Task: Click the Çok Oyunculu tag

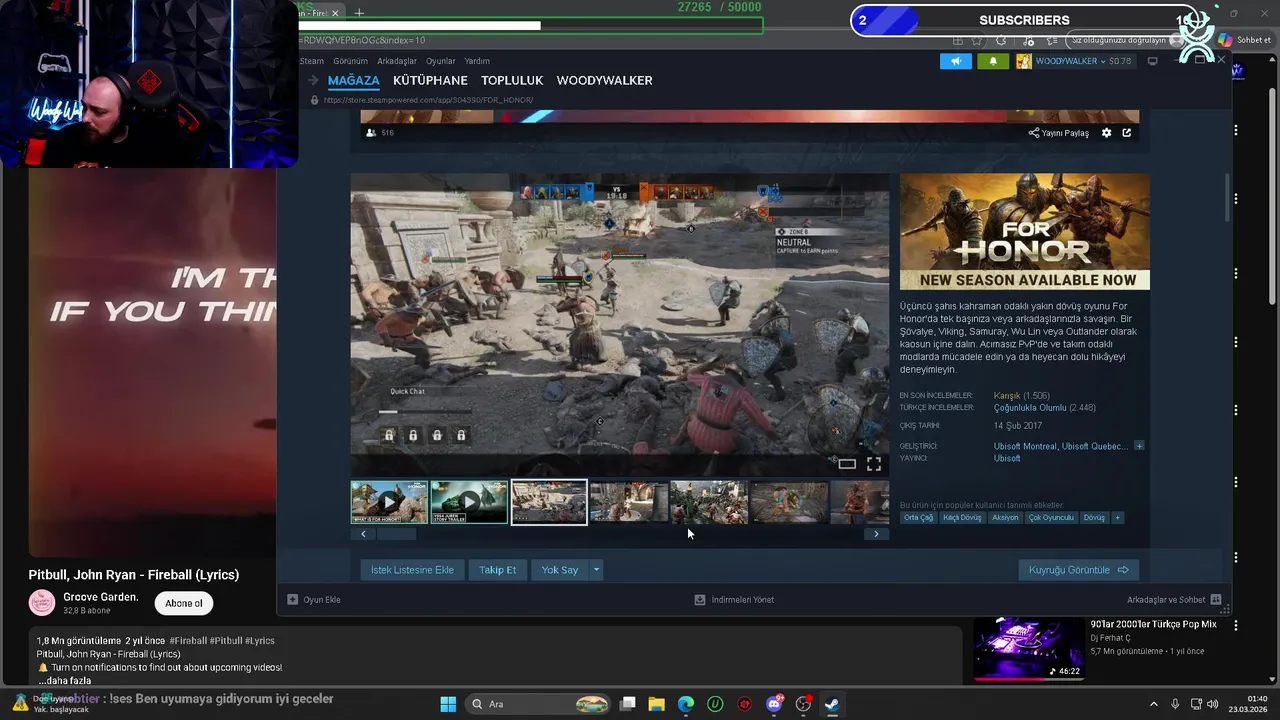Action: point(1051,517)
